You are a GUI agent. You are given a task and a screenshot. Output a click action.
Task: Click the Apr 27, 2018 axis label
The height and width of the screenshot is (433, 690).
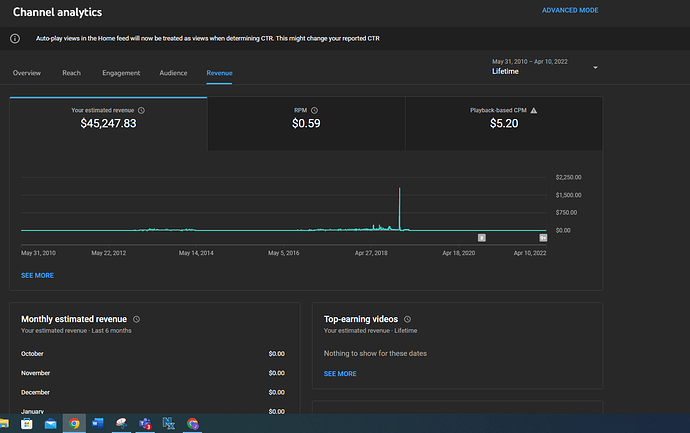[371, 253]
